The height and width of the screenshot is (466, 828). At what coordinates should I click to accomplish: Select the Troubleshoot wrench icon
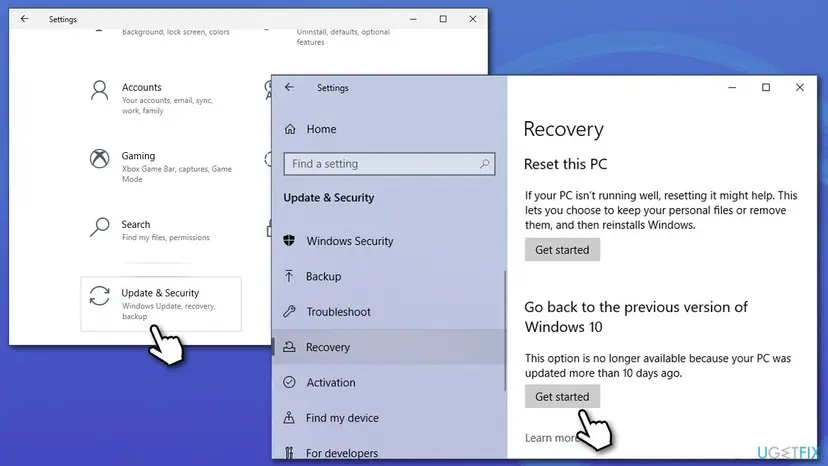click(289, 311)
